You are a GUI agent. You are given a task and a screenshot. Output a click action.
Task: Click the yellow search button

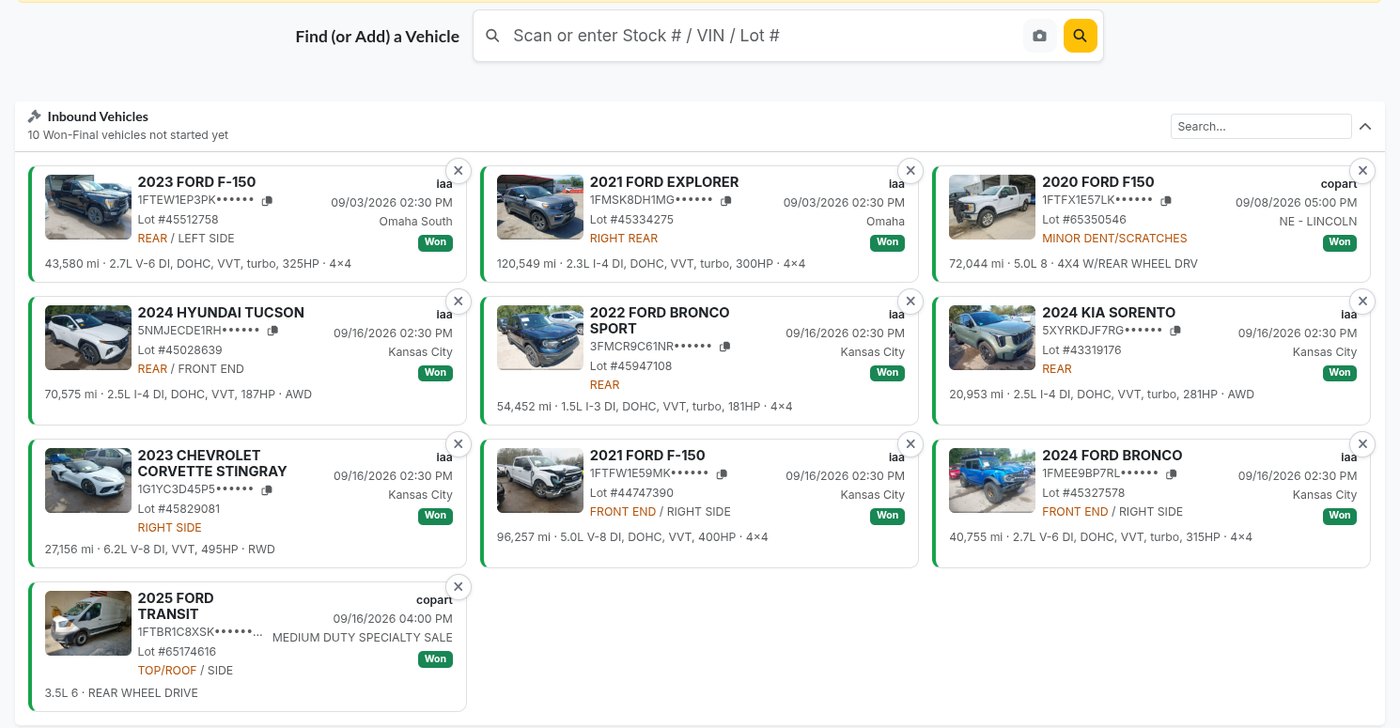[x=1080, y=36]
